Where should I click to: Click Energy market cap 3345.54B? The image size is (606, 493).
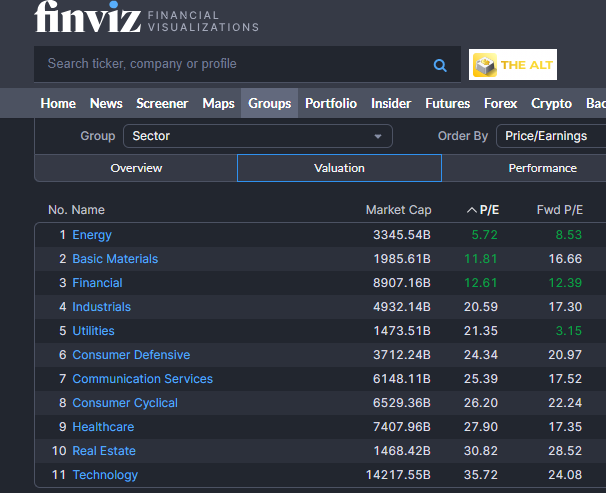pyautogui.click(x=402, y=235)
